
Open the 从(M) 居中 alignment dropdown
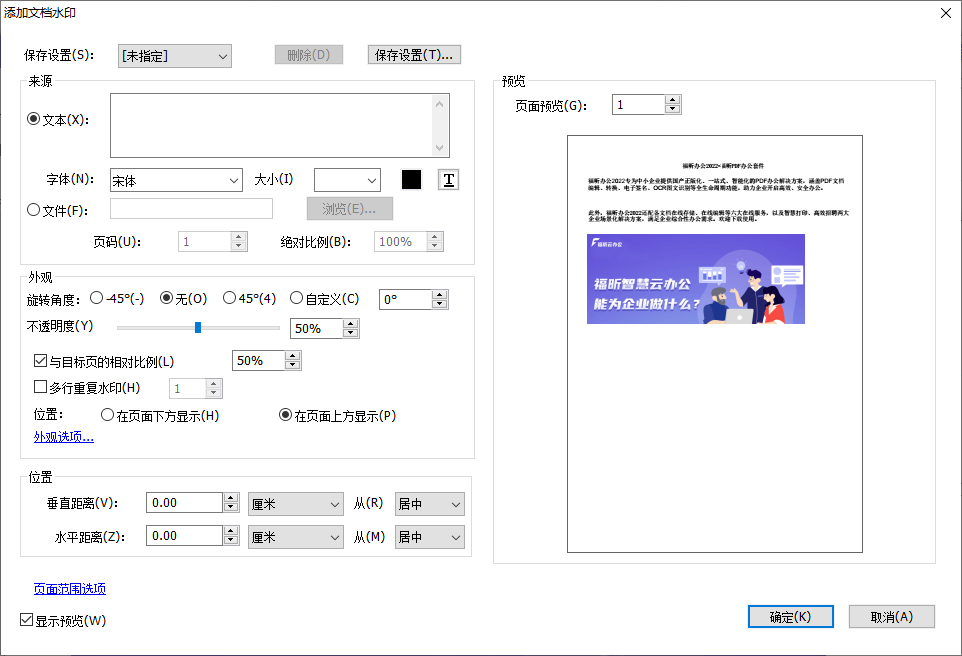click(429, 536)
